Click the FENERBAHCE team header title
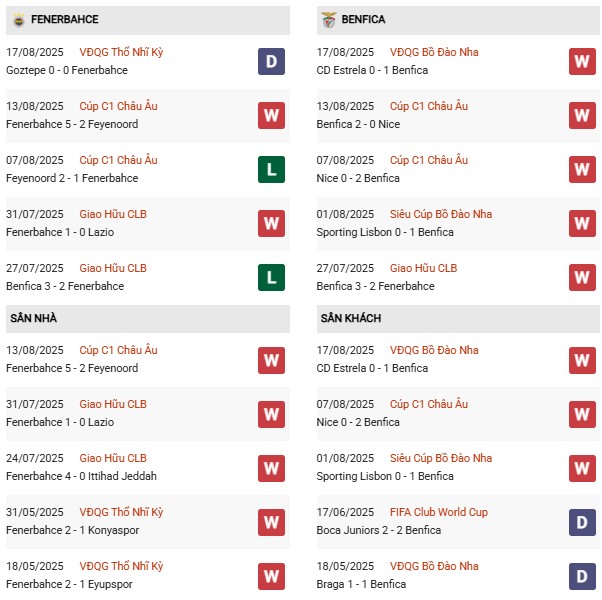Screen dimensions: 602x600 tap(64, 19)
